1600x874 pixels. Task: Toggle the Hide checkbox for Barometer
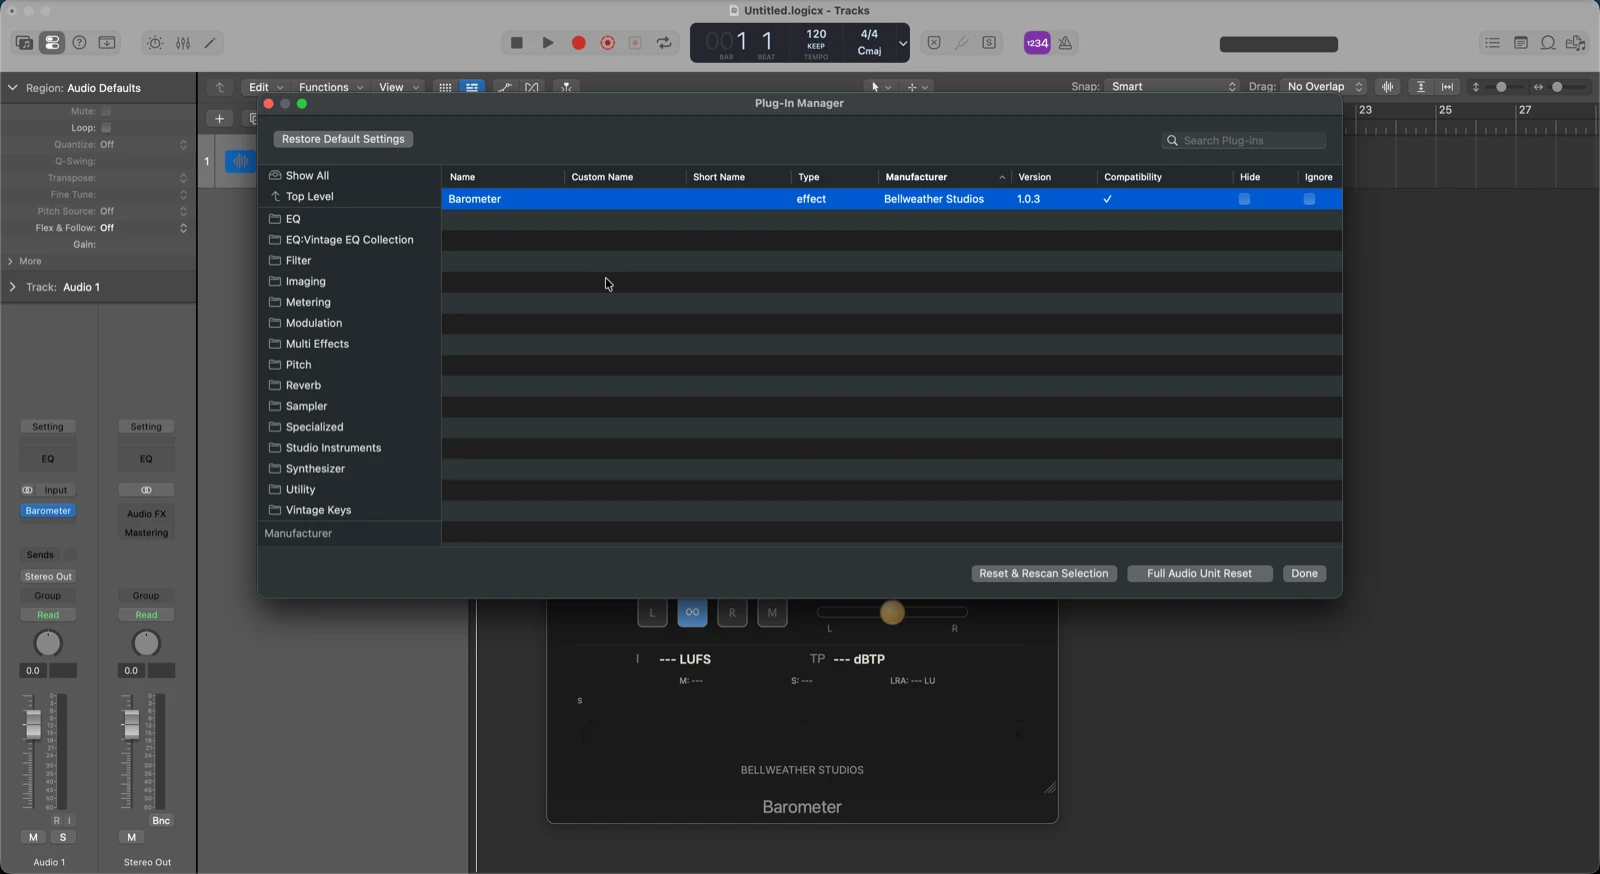coord(1244,199)
